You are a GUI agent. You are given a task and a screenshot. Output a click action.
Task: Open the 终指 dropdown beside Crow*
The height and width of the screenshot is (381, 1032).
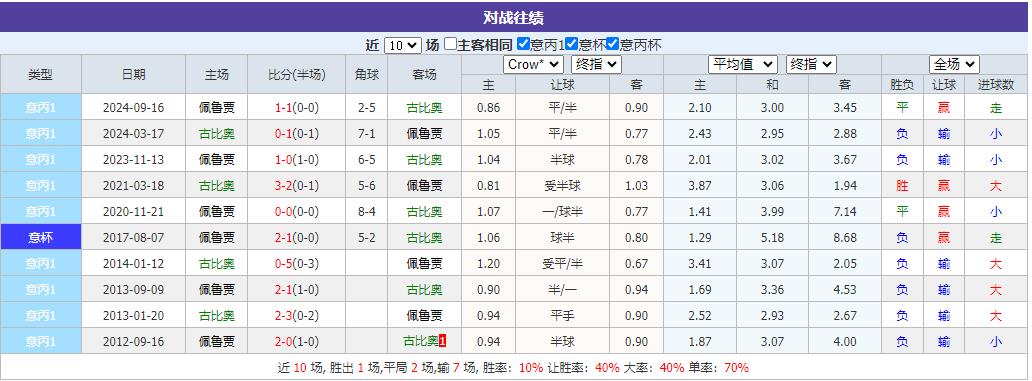click(x=596, y=64)
